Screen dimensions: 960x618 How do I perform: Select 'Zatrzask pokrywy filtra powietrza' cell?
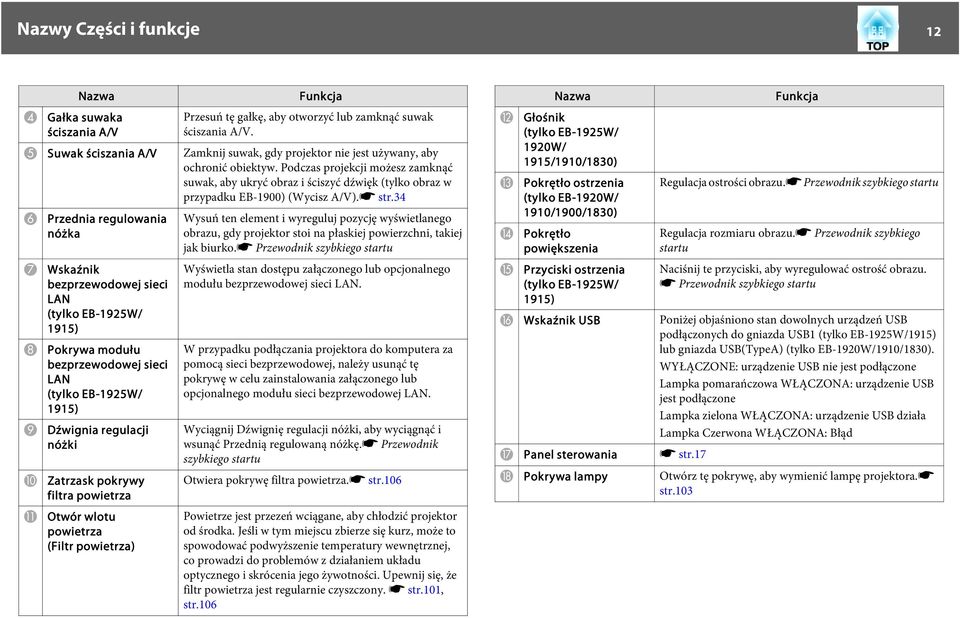tap(110, 488)
